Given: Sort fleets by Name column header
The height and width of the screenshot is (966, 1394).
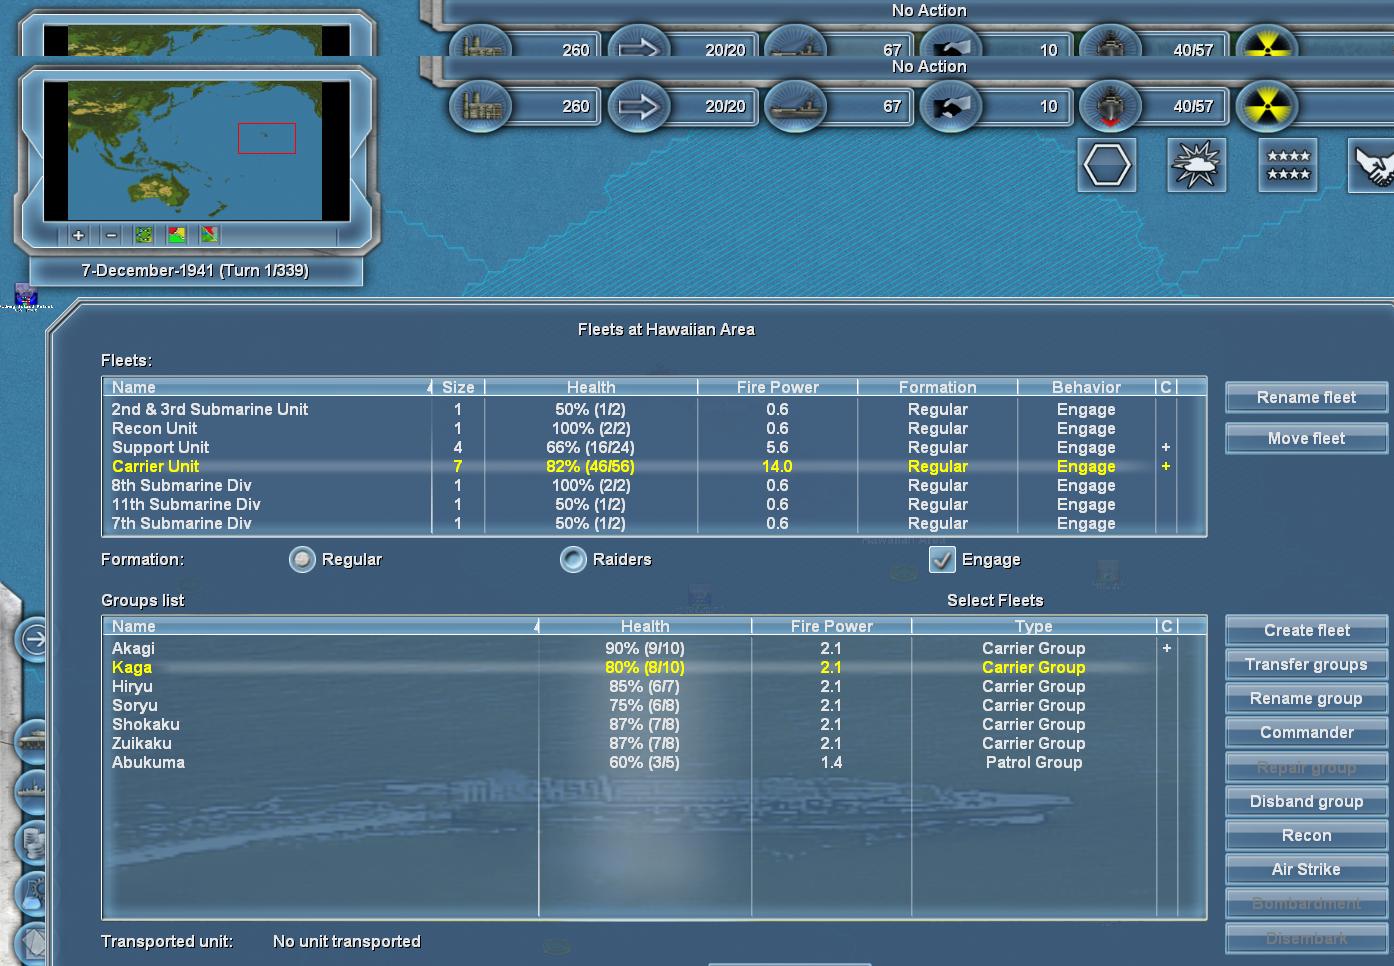Looking at the screenshot, I should pos(268,387).
